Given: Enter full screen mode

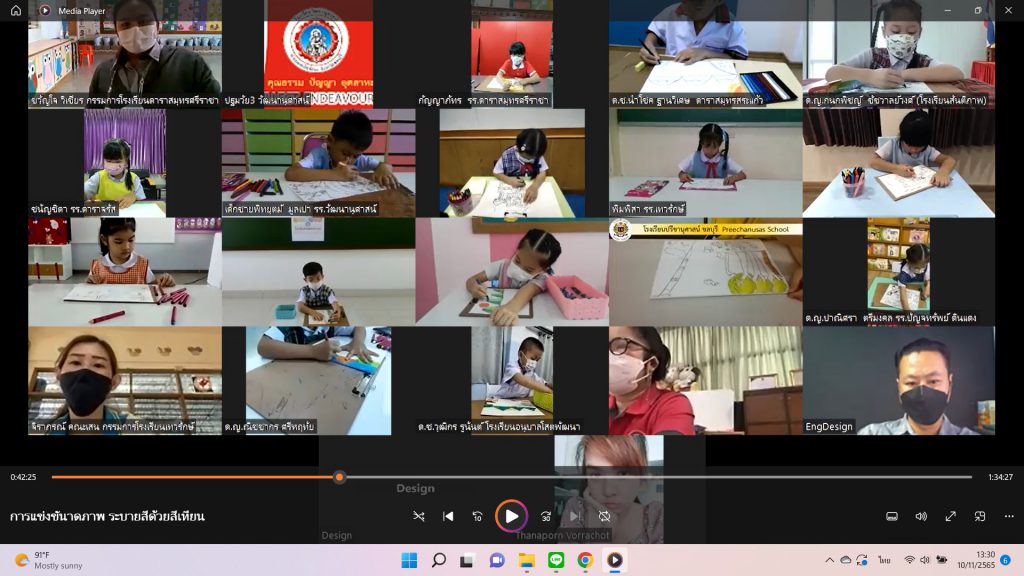Looking at the screenshot, I should click(951, 516).
